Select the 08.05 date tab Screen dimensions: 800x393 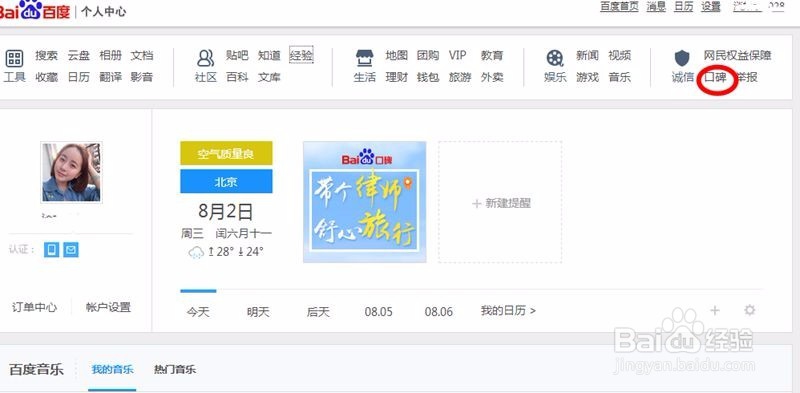(x=379, y=311)
